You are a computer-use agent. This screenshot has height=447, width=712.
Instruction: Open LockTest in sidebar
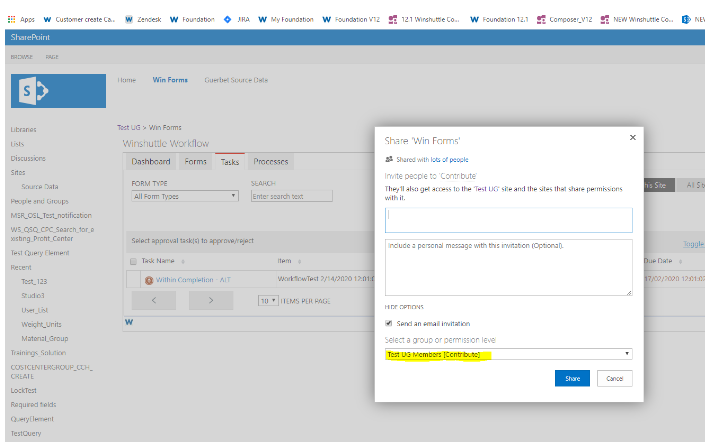(x=24, y=391)
